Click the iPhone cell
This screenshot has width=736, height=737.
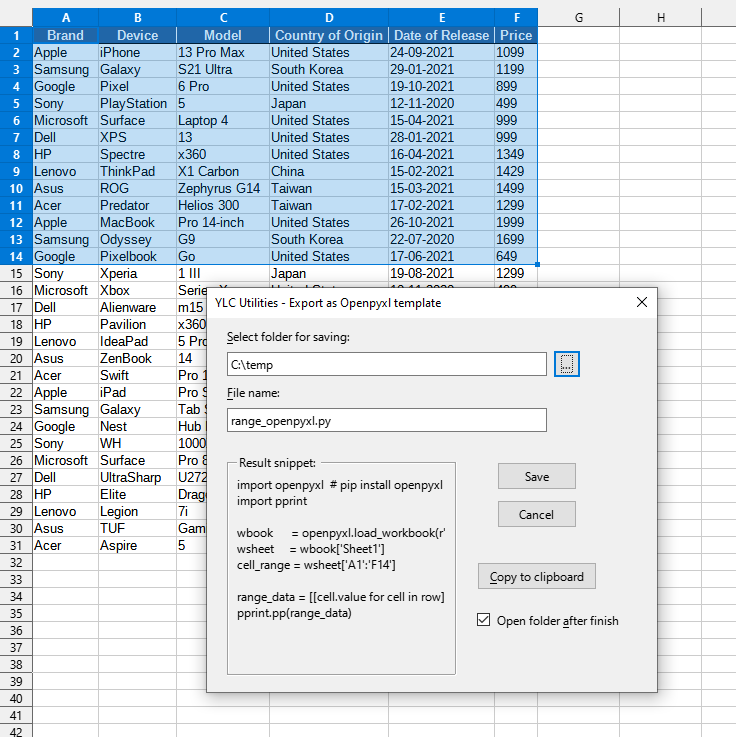137,52
